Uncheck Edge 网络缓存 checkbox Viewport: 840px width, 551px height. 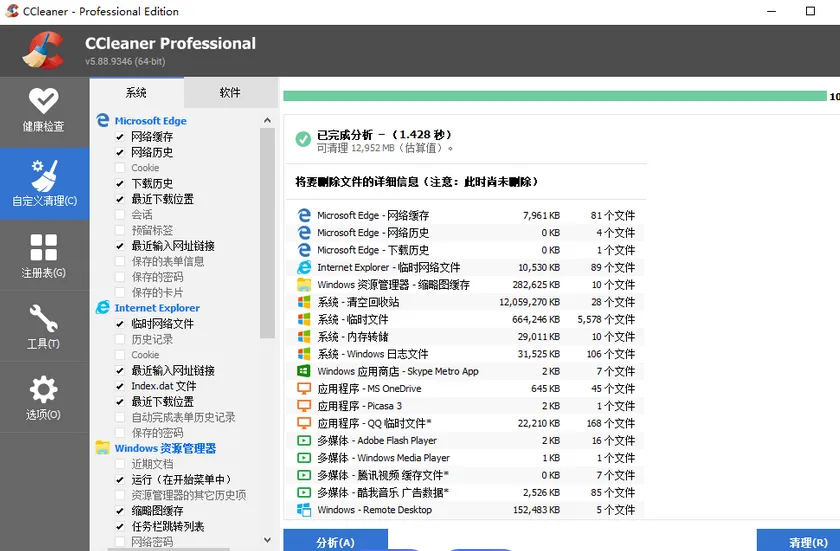pos(120,137)
